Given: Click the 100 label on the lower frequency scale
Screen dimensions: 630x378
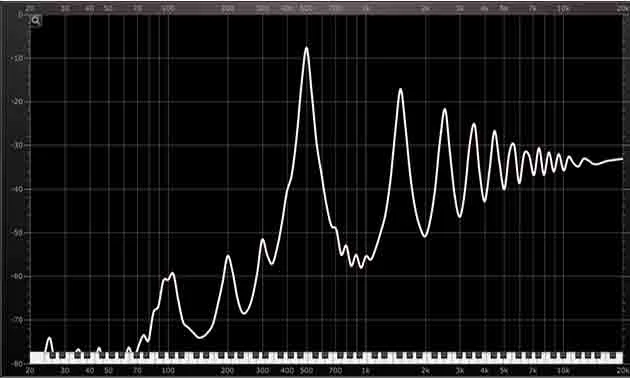Looking at the screenshot, I should 168,370.
